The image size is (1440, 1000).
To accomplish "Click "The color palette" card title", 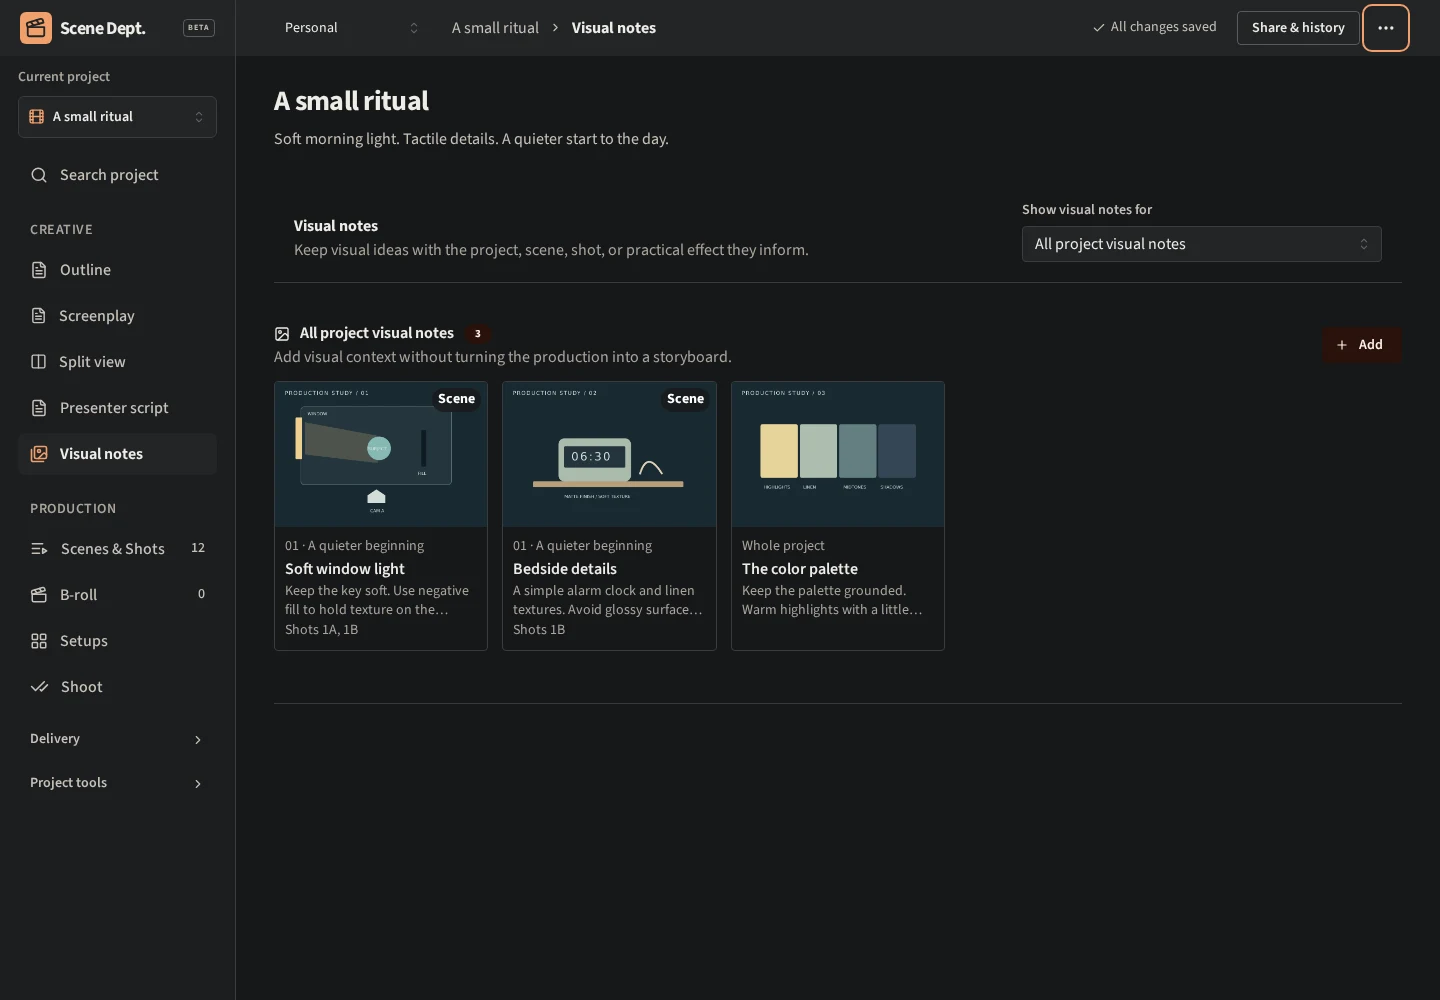I will [x=800, y=569].
